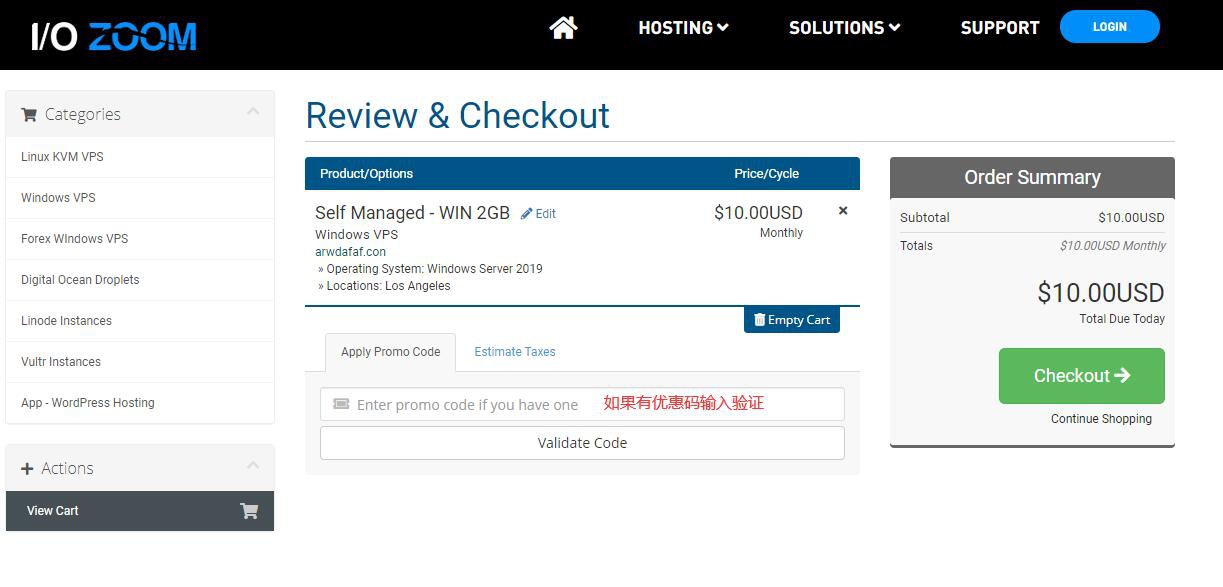1223x587 pixels.
Task: Click the green Checkout button
Action: (1081, 376)
